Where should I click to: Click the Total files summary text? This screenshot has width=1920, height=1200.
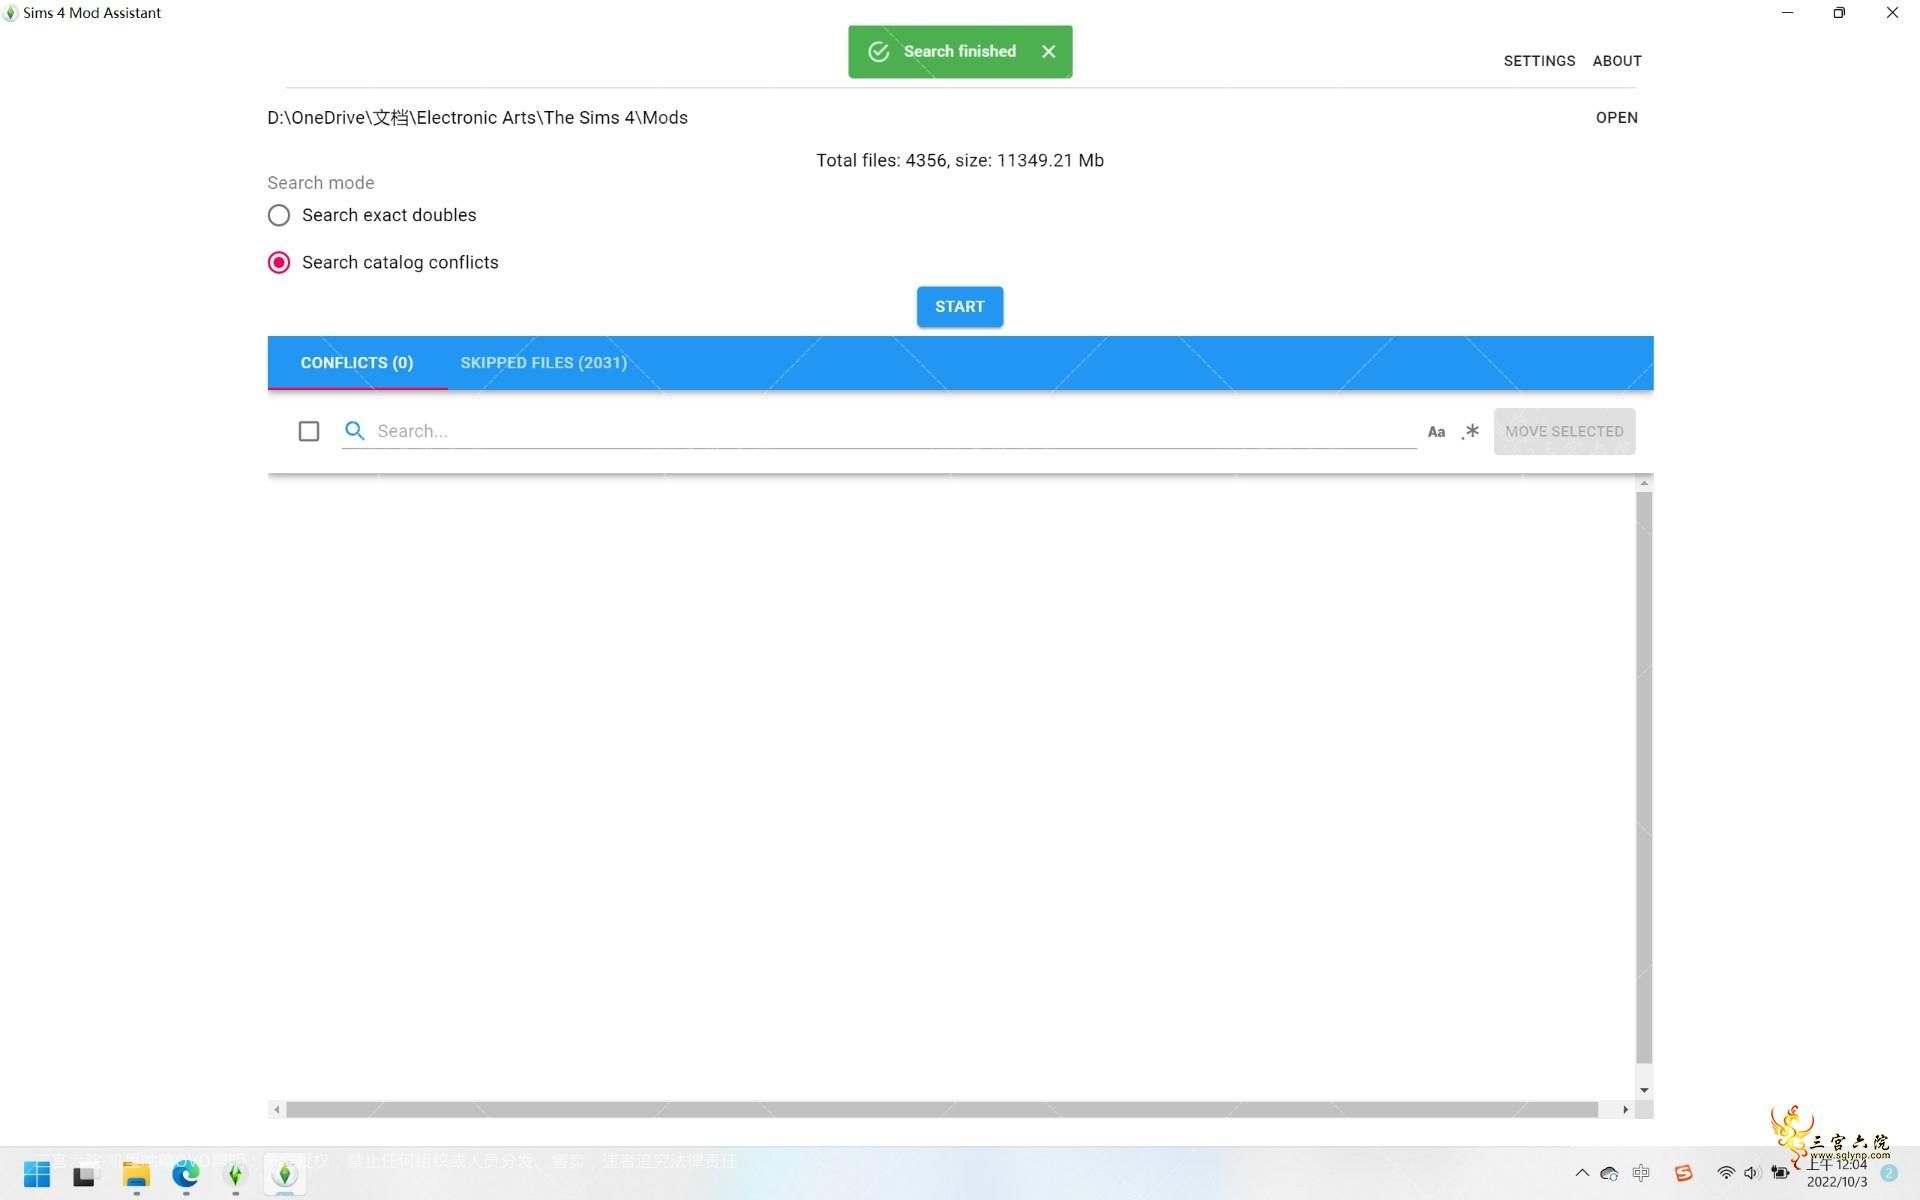[x=959, y=160]
